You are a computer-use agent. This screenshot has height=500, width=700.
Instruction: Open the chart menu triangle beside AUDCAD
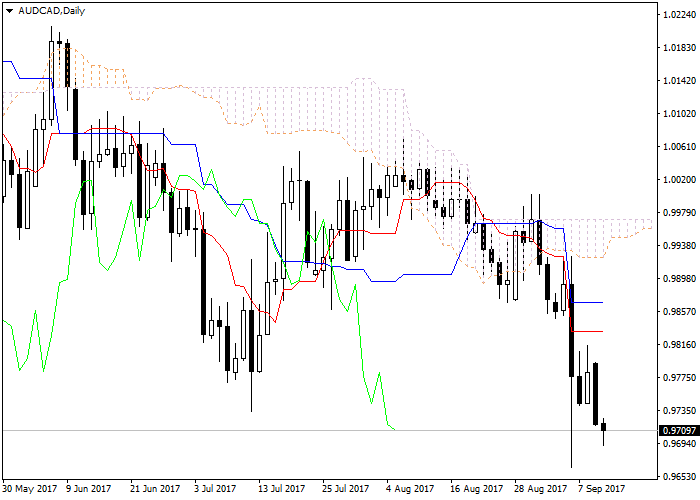pyautogui.click(x=9, y=11)
